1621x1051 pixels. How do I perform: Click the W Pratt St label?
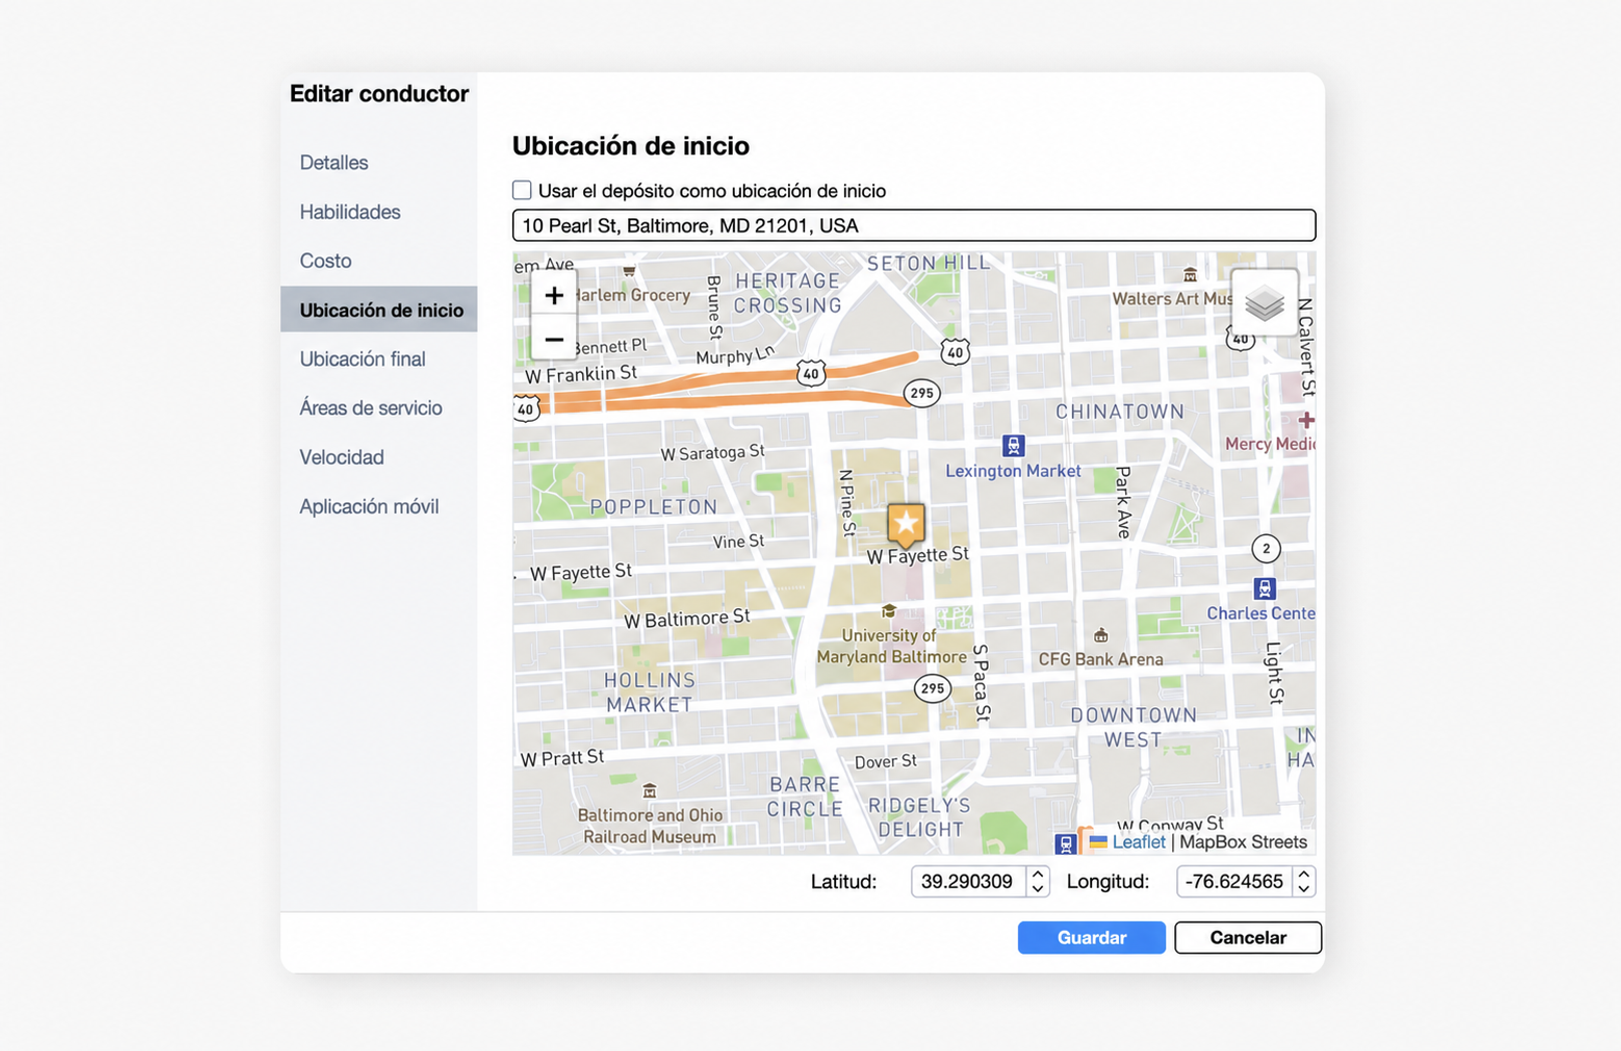pyautogui.click(x=562, y=758)
